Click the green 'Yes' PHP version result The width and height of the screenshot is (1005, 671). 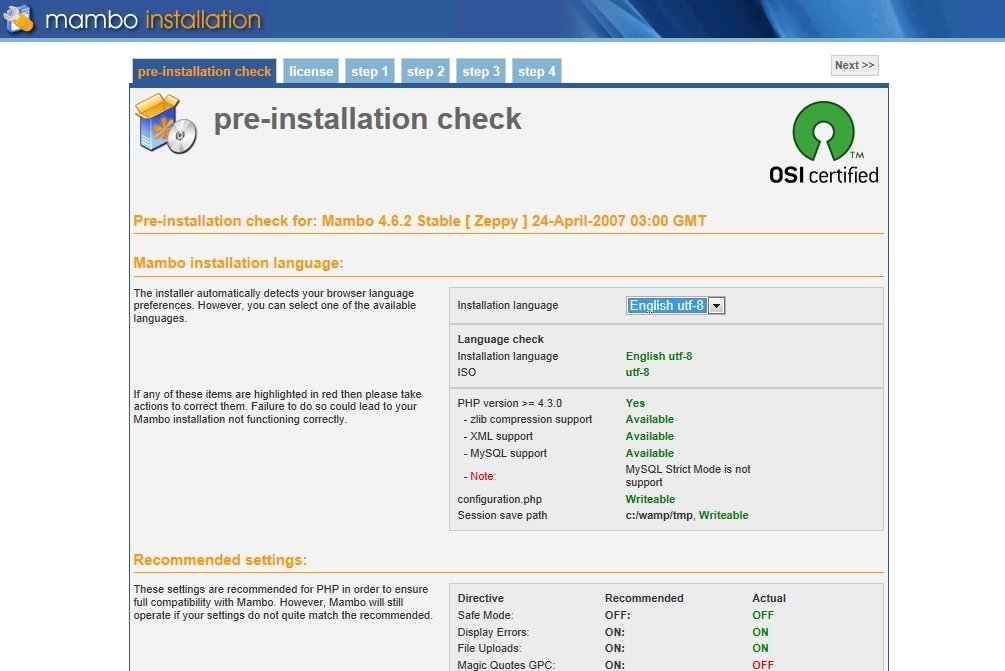pyautogui.click(x=635, y=403)
